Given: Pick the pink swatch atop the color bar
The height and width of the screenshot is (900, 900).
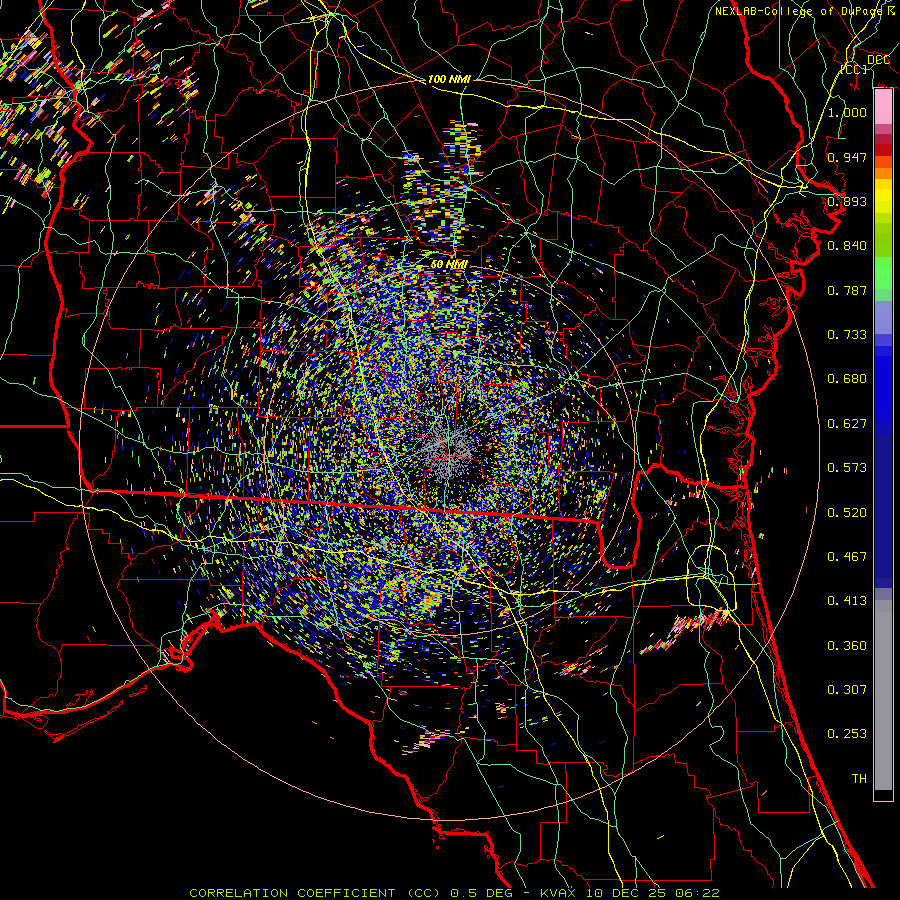Looking at the screenshot, I should click(x=883, y=106).
